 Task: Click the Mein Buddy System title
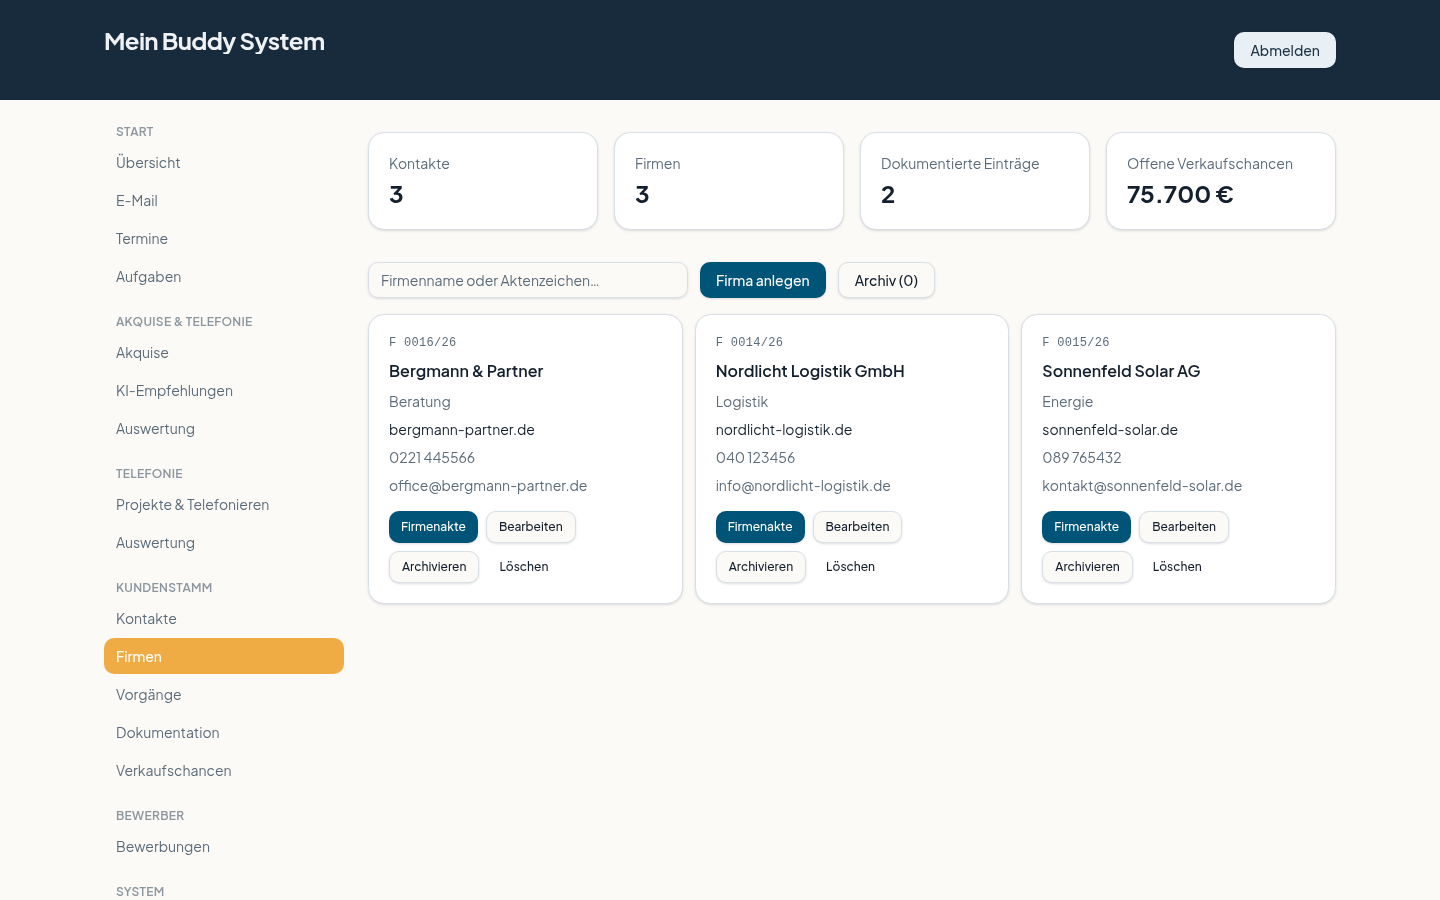click(x=214, y=41)
